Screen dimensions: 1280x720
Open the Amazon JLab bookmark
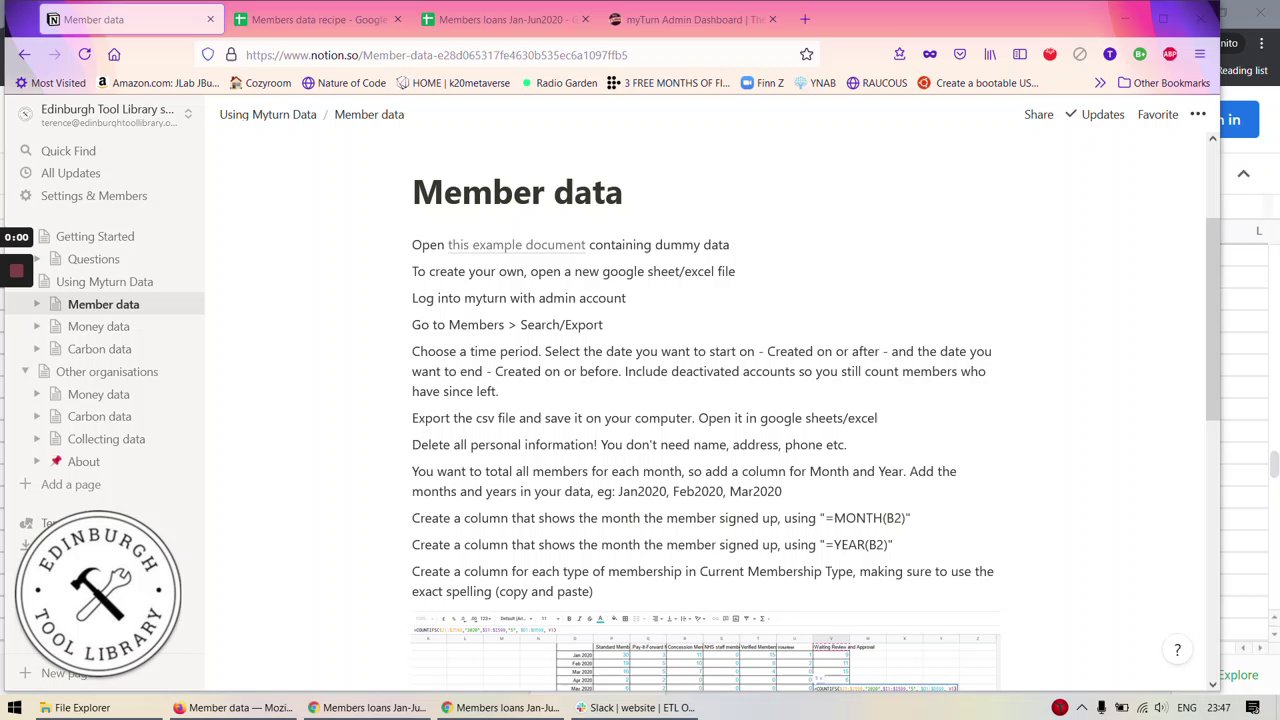tap(157, 83)
